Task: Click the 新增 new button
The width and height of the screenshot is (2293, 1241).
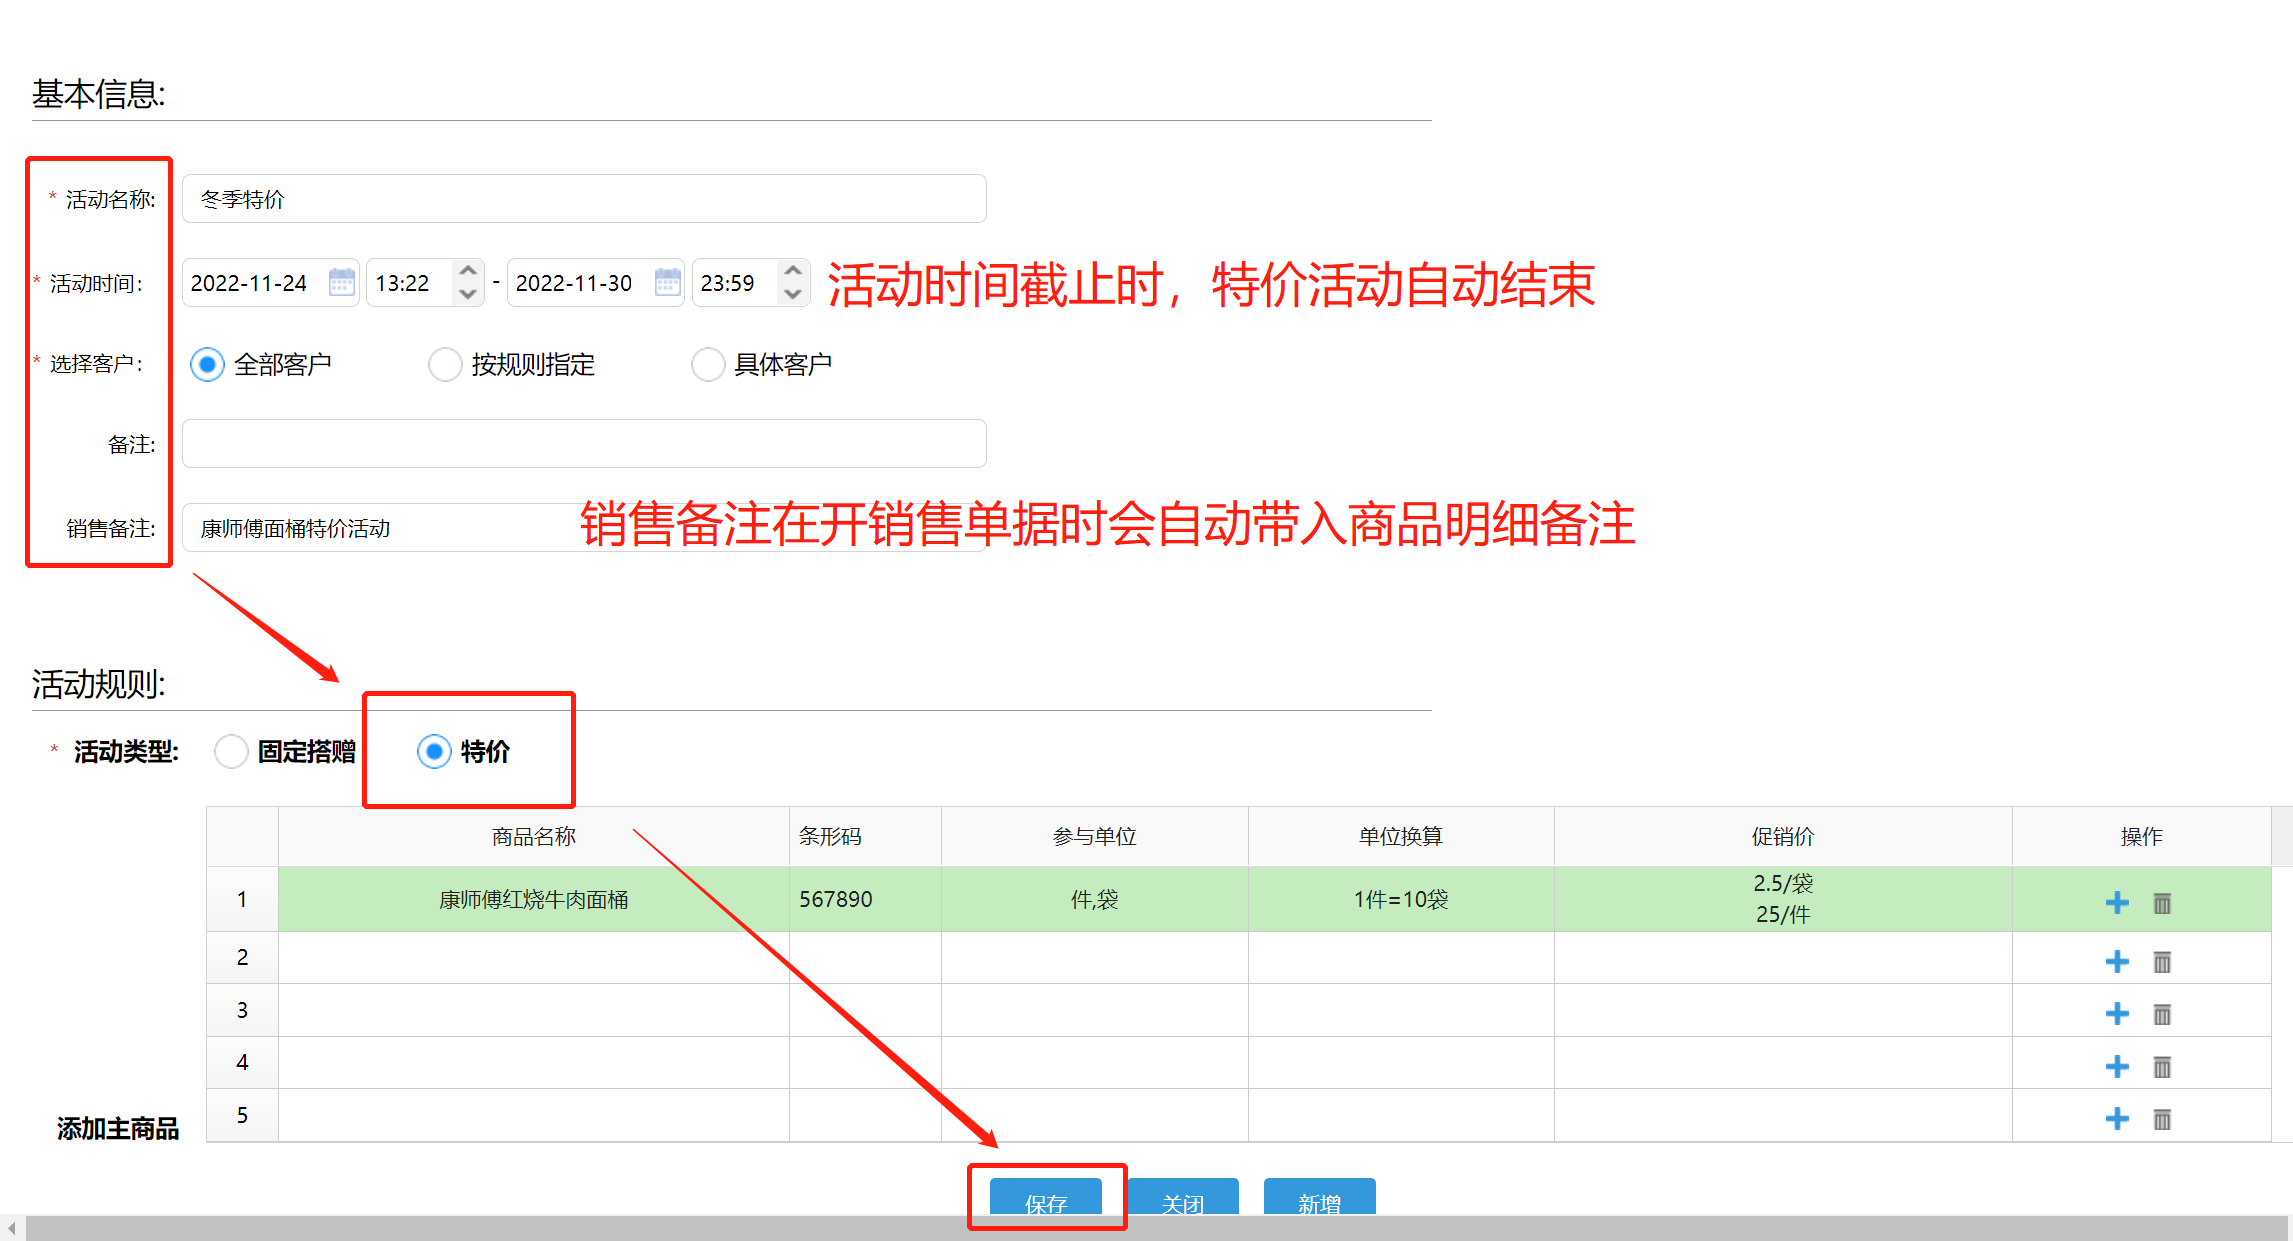Action: [x=1320, y=1197]
